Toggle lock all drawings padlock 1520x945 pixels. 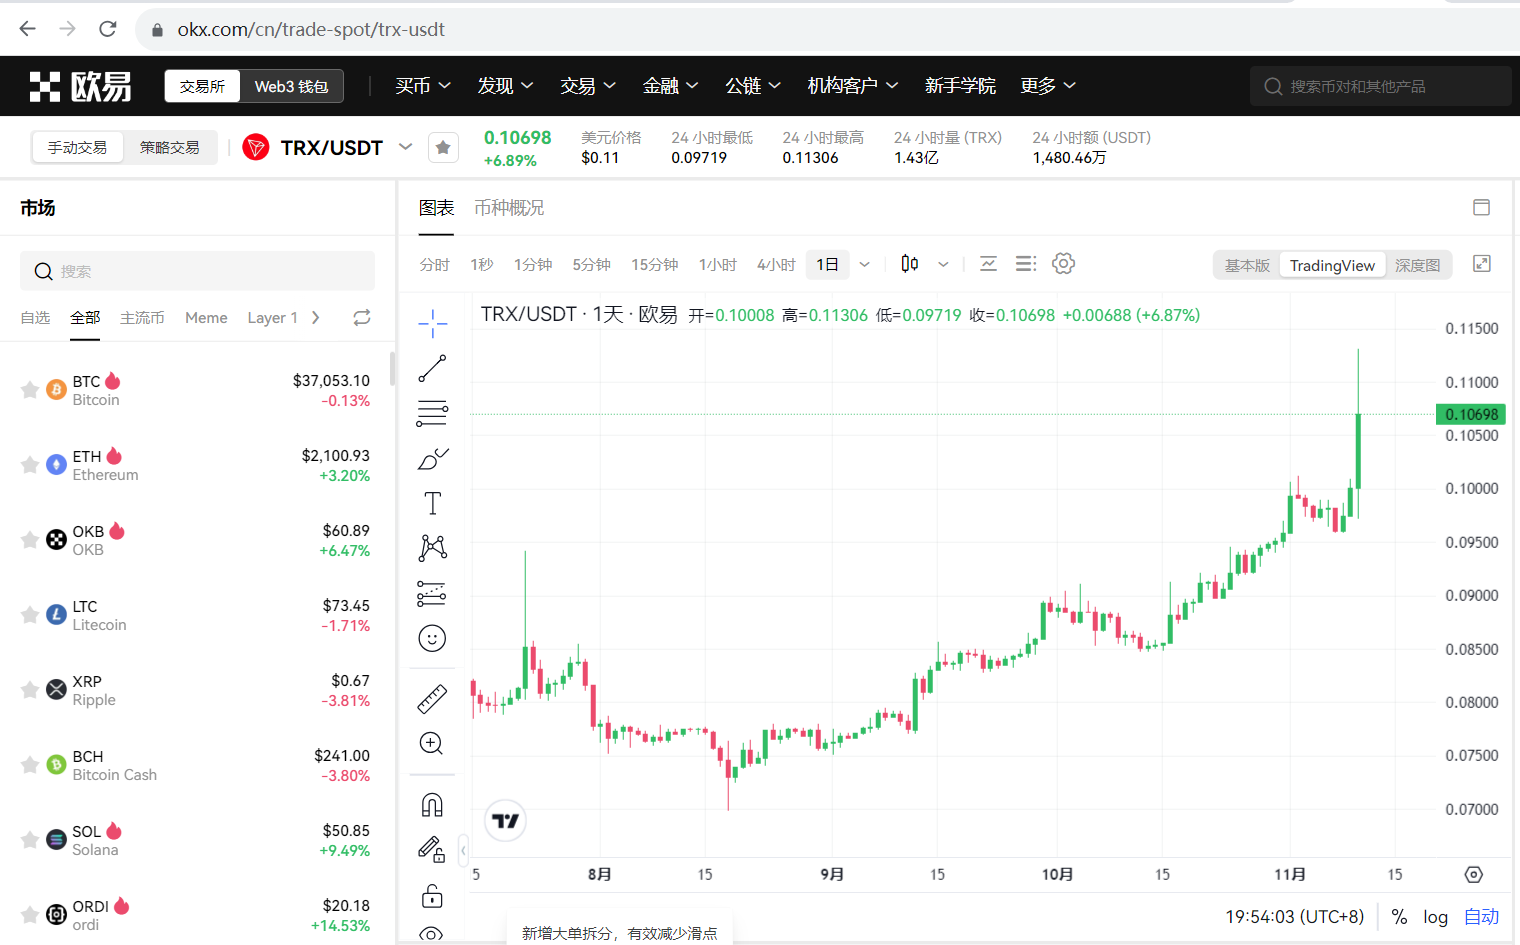(432, 895)
